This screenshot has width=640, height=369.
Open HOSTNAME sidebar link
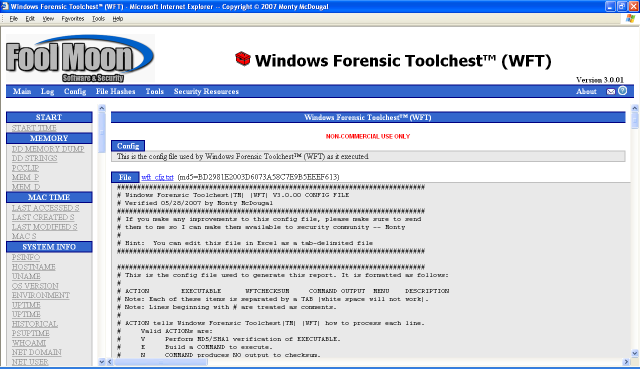pos(33,267)
